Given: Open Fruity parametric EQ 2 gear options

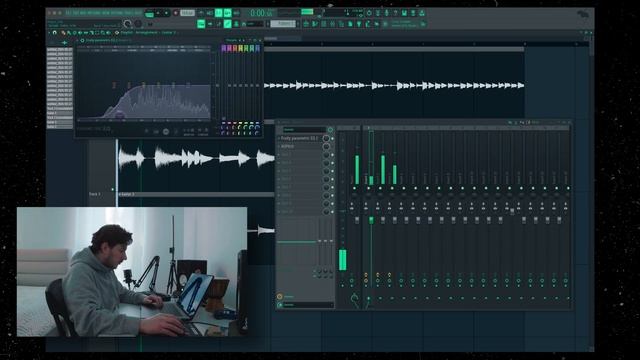Looking at the screenshot, I should click(x=82, y=40).
